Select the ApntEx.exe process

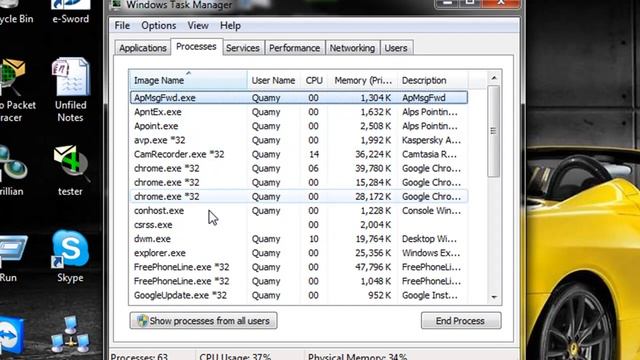tap(299, 112)
